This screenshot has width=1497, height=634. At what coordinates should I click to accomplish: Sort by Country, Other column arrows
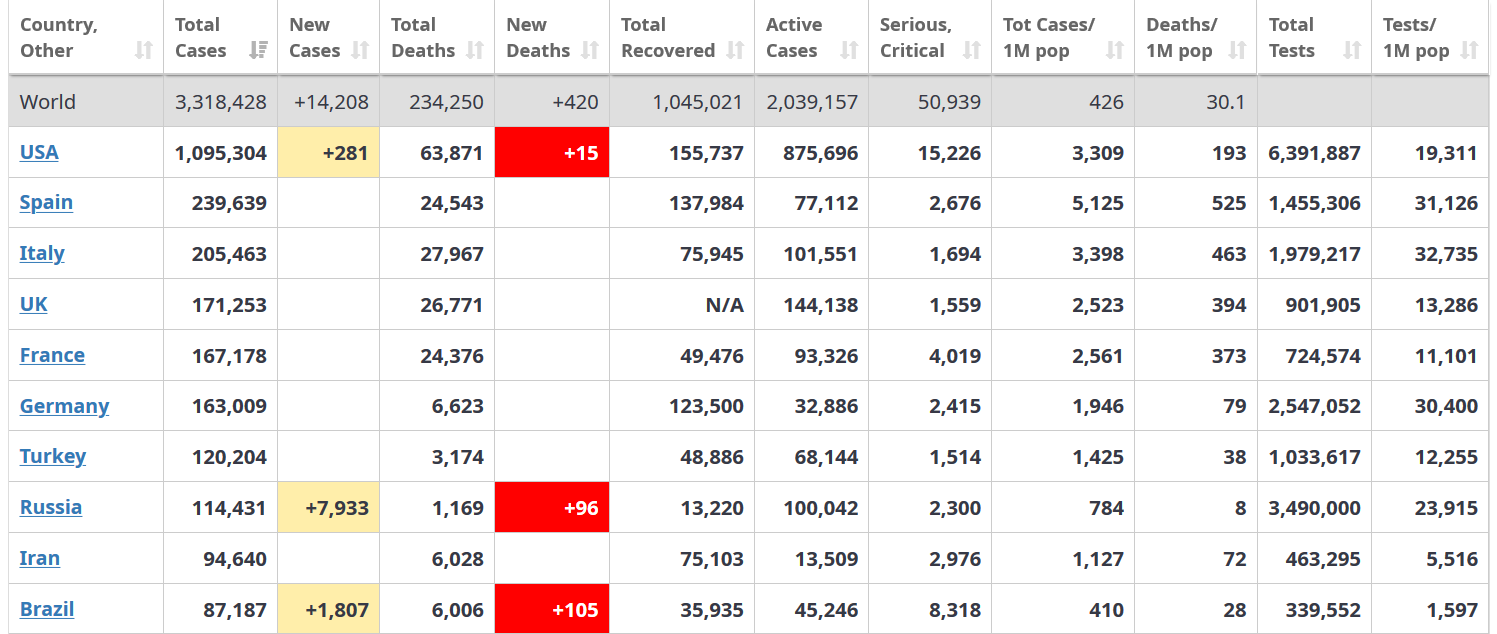tap(144, 51)
